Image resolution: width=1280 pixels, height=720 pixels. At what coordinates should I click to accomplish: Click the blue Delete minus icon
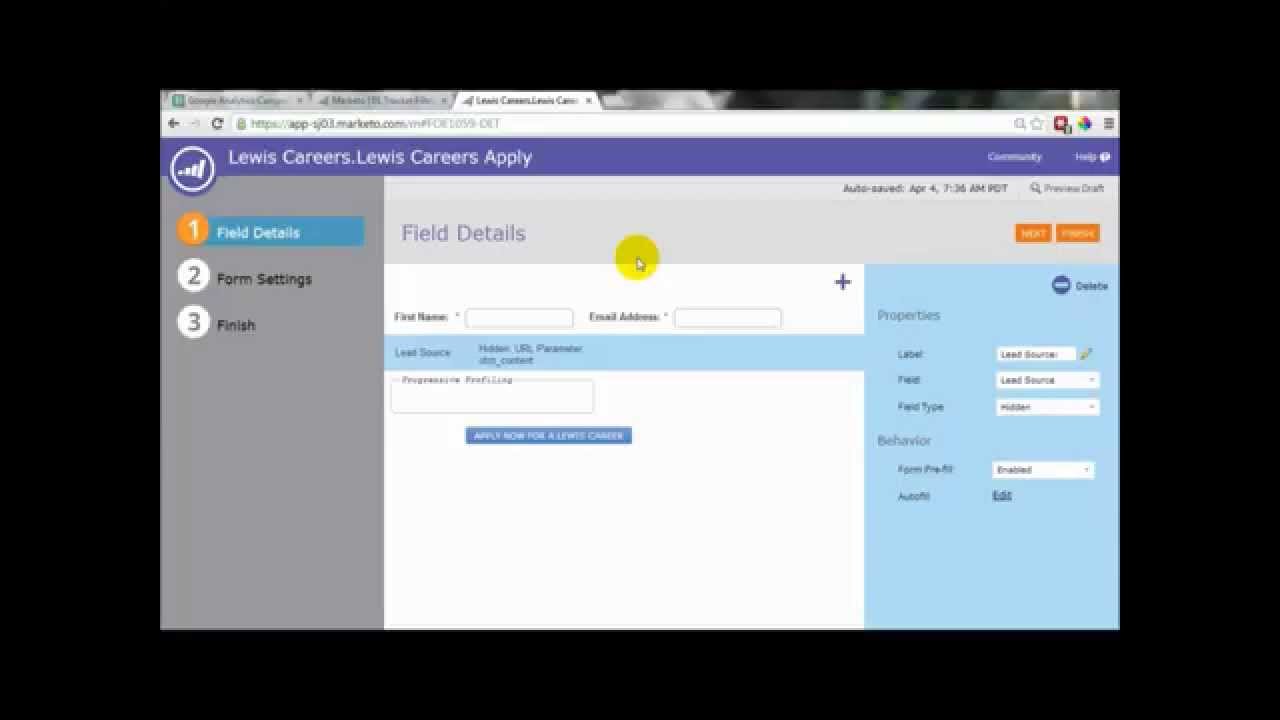coord(1061,285)
